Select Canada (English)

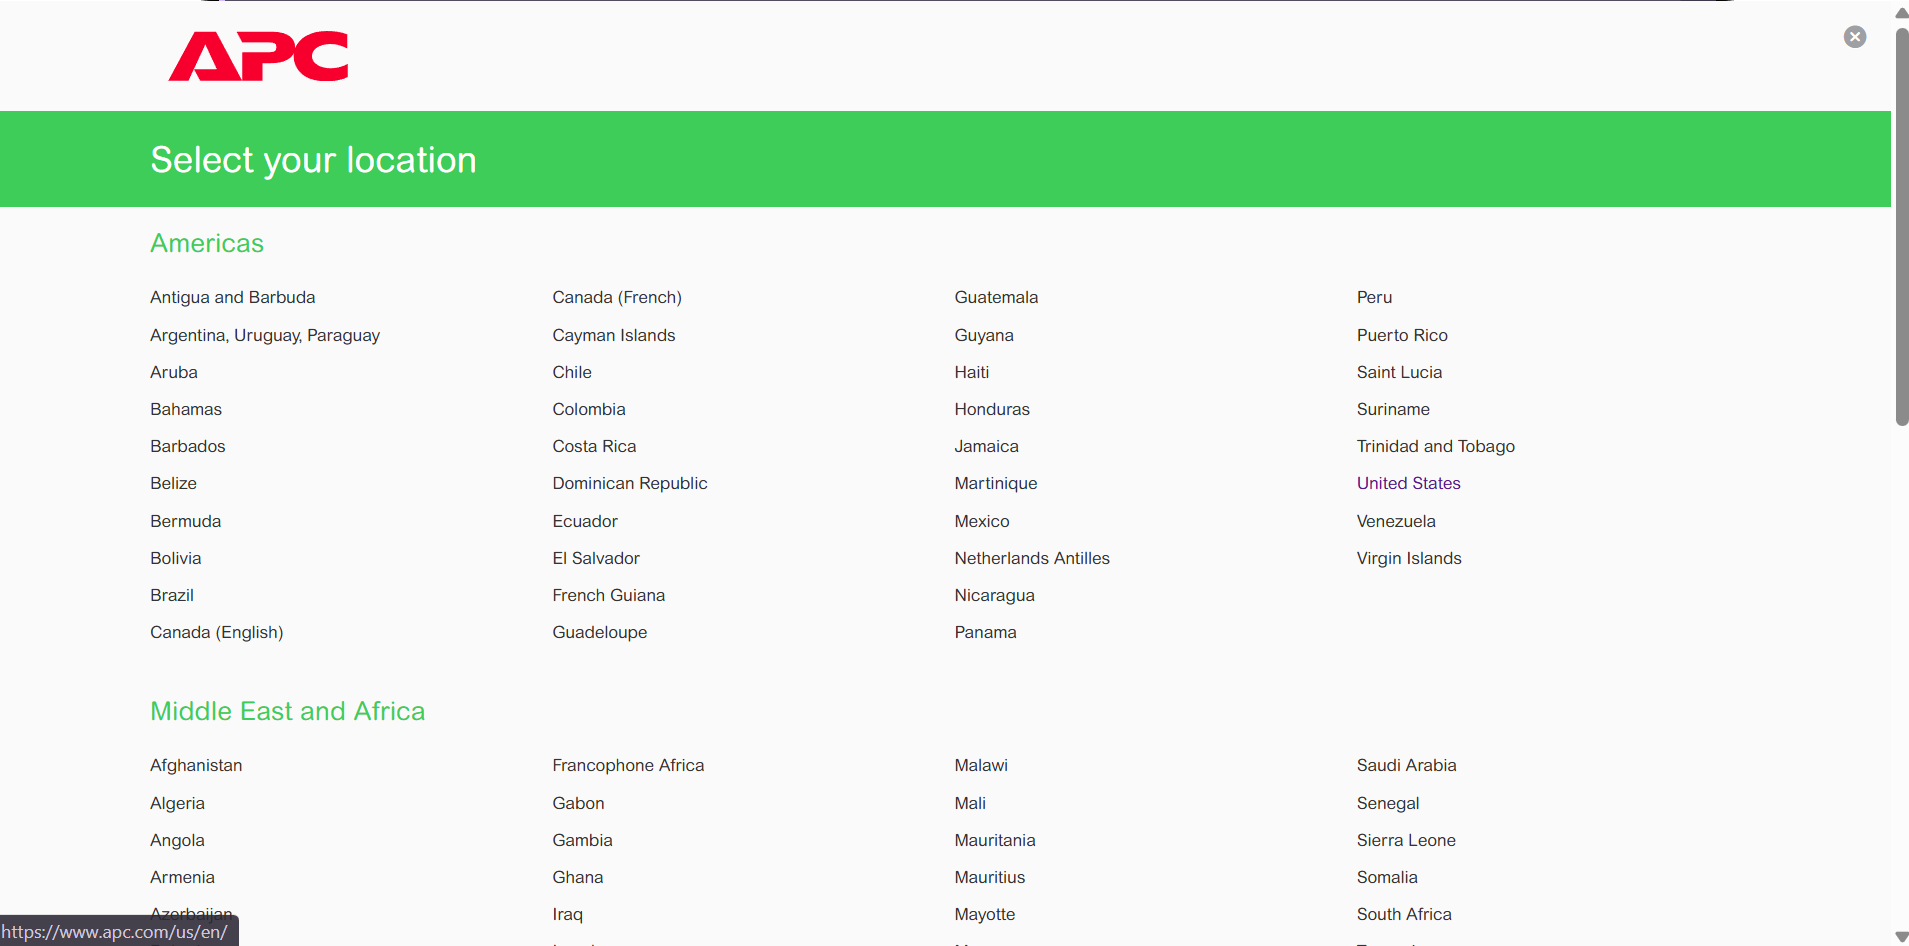217,632
